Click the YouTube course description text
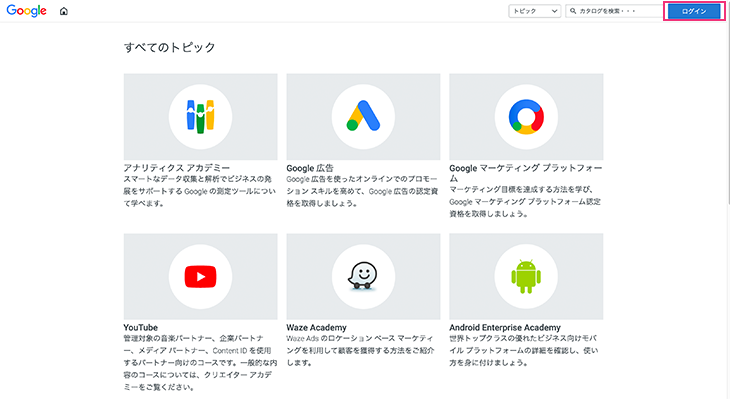This screenshot has height=420, width=730. [200, 362]
